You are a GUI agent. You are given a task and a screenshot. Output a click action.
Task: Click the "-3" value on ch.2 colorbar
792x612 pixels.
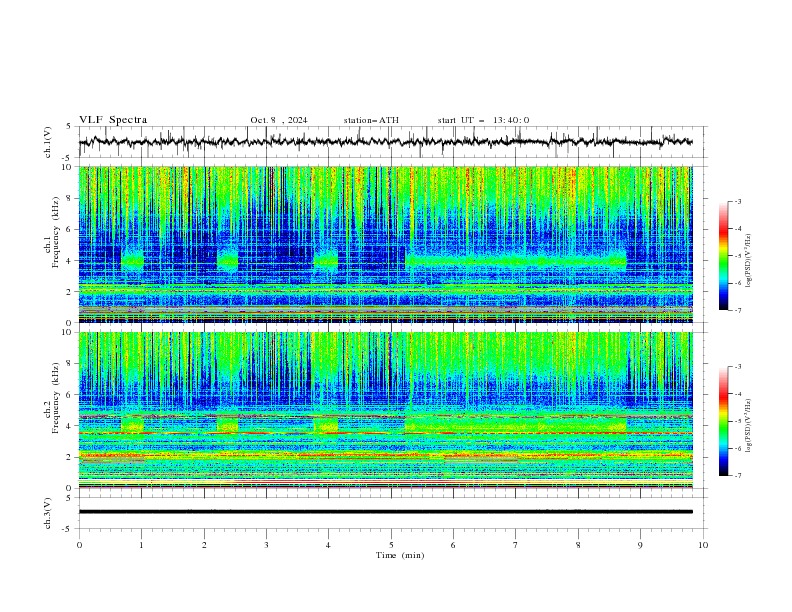click(x=737, y=367)
